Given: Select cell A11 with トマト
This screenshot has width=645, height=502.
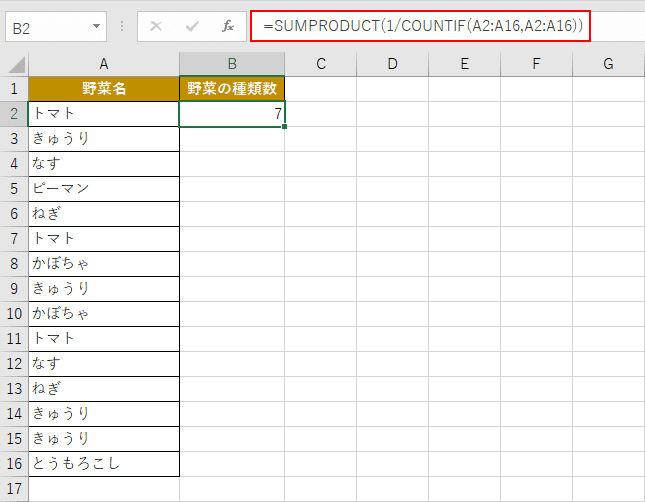Looking at the screenshot, I should click(x=104, y=339).
